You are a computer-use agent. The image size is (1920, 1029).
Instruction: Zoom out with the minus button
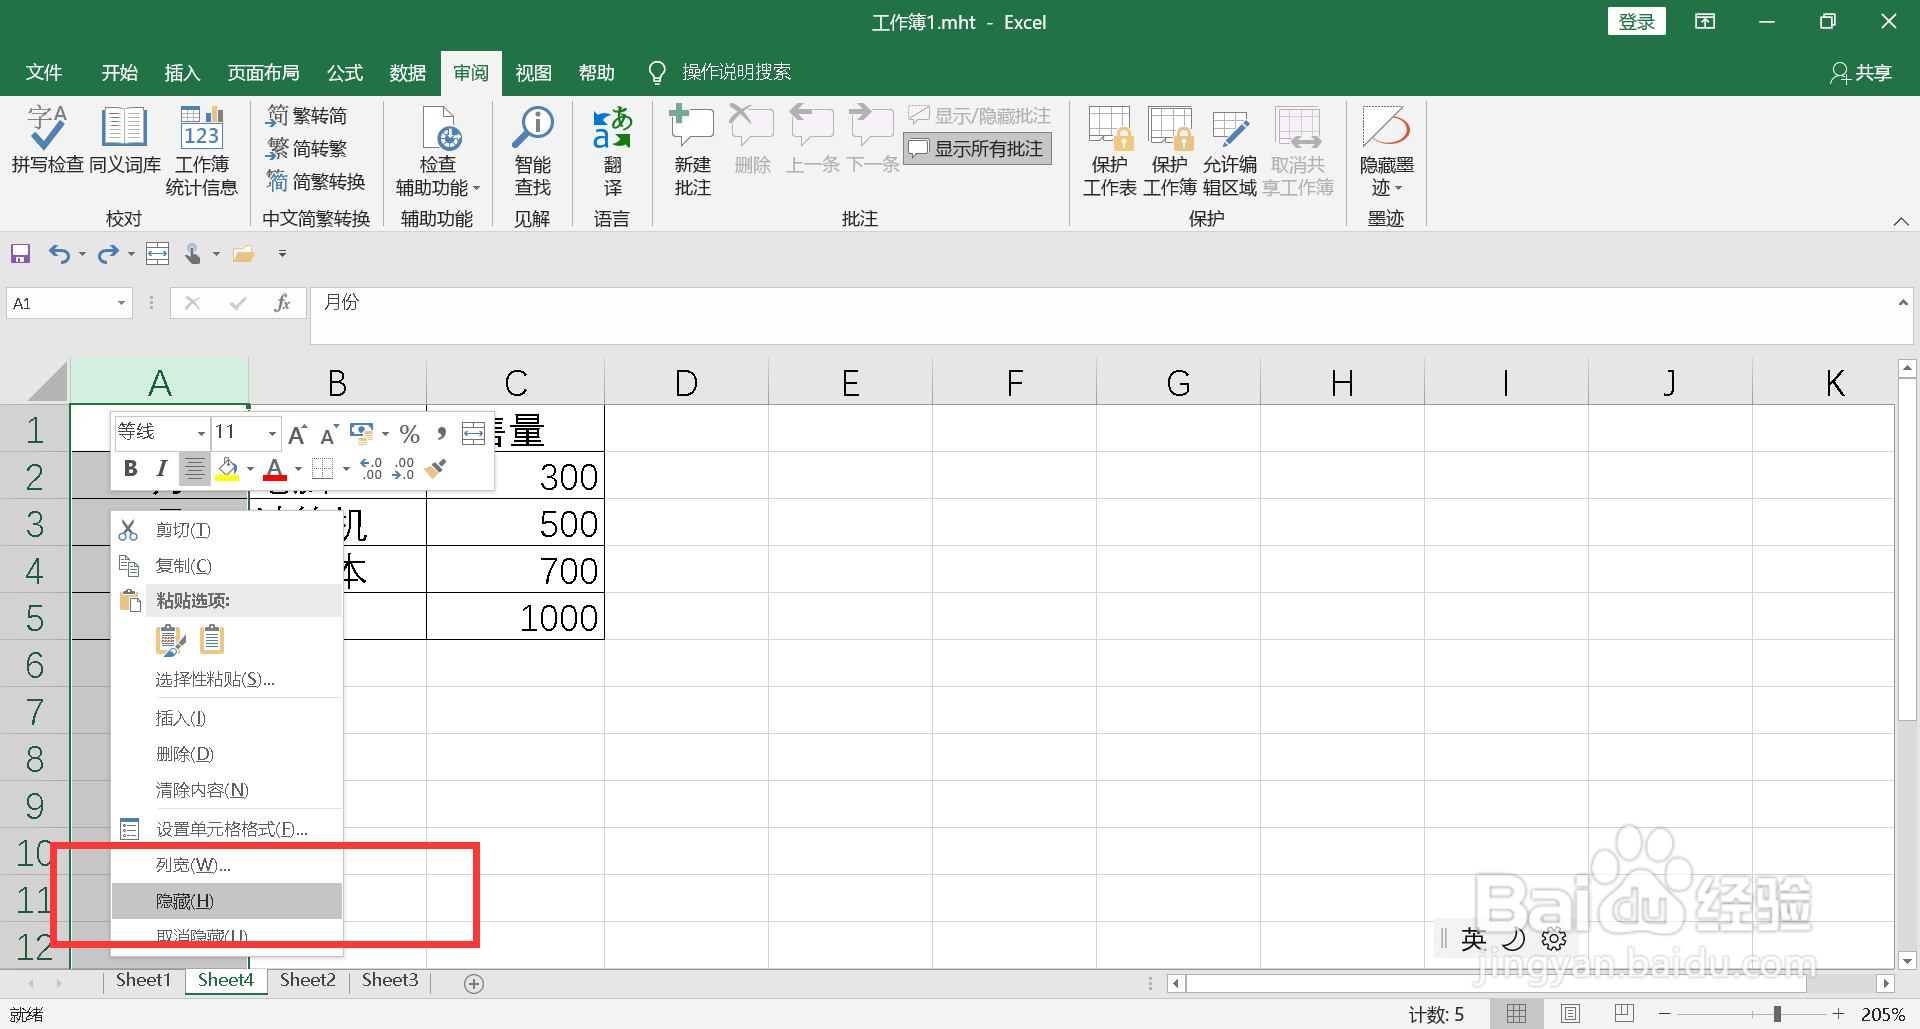[1664, 1014]
